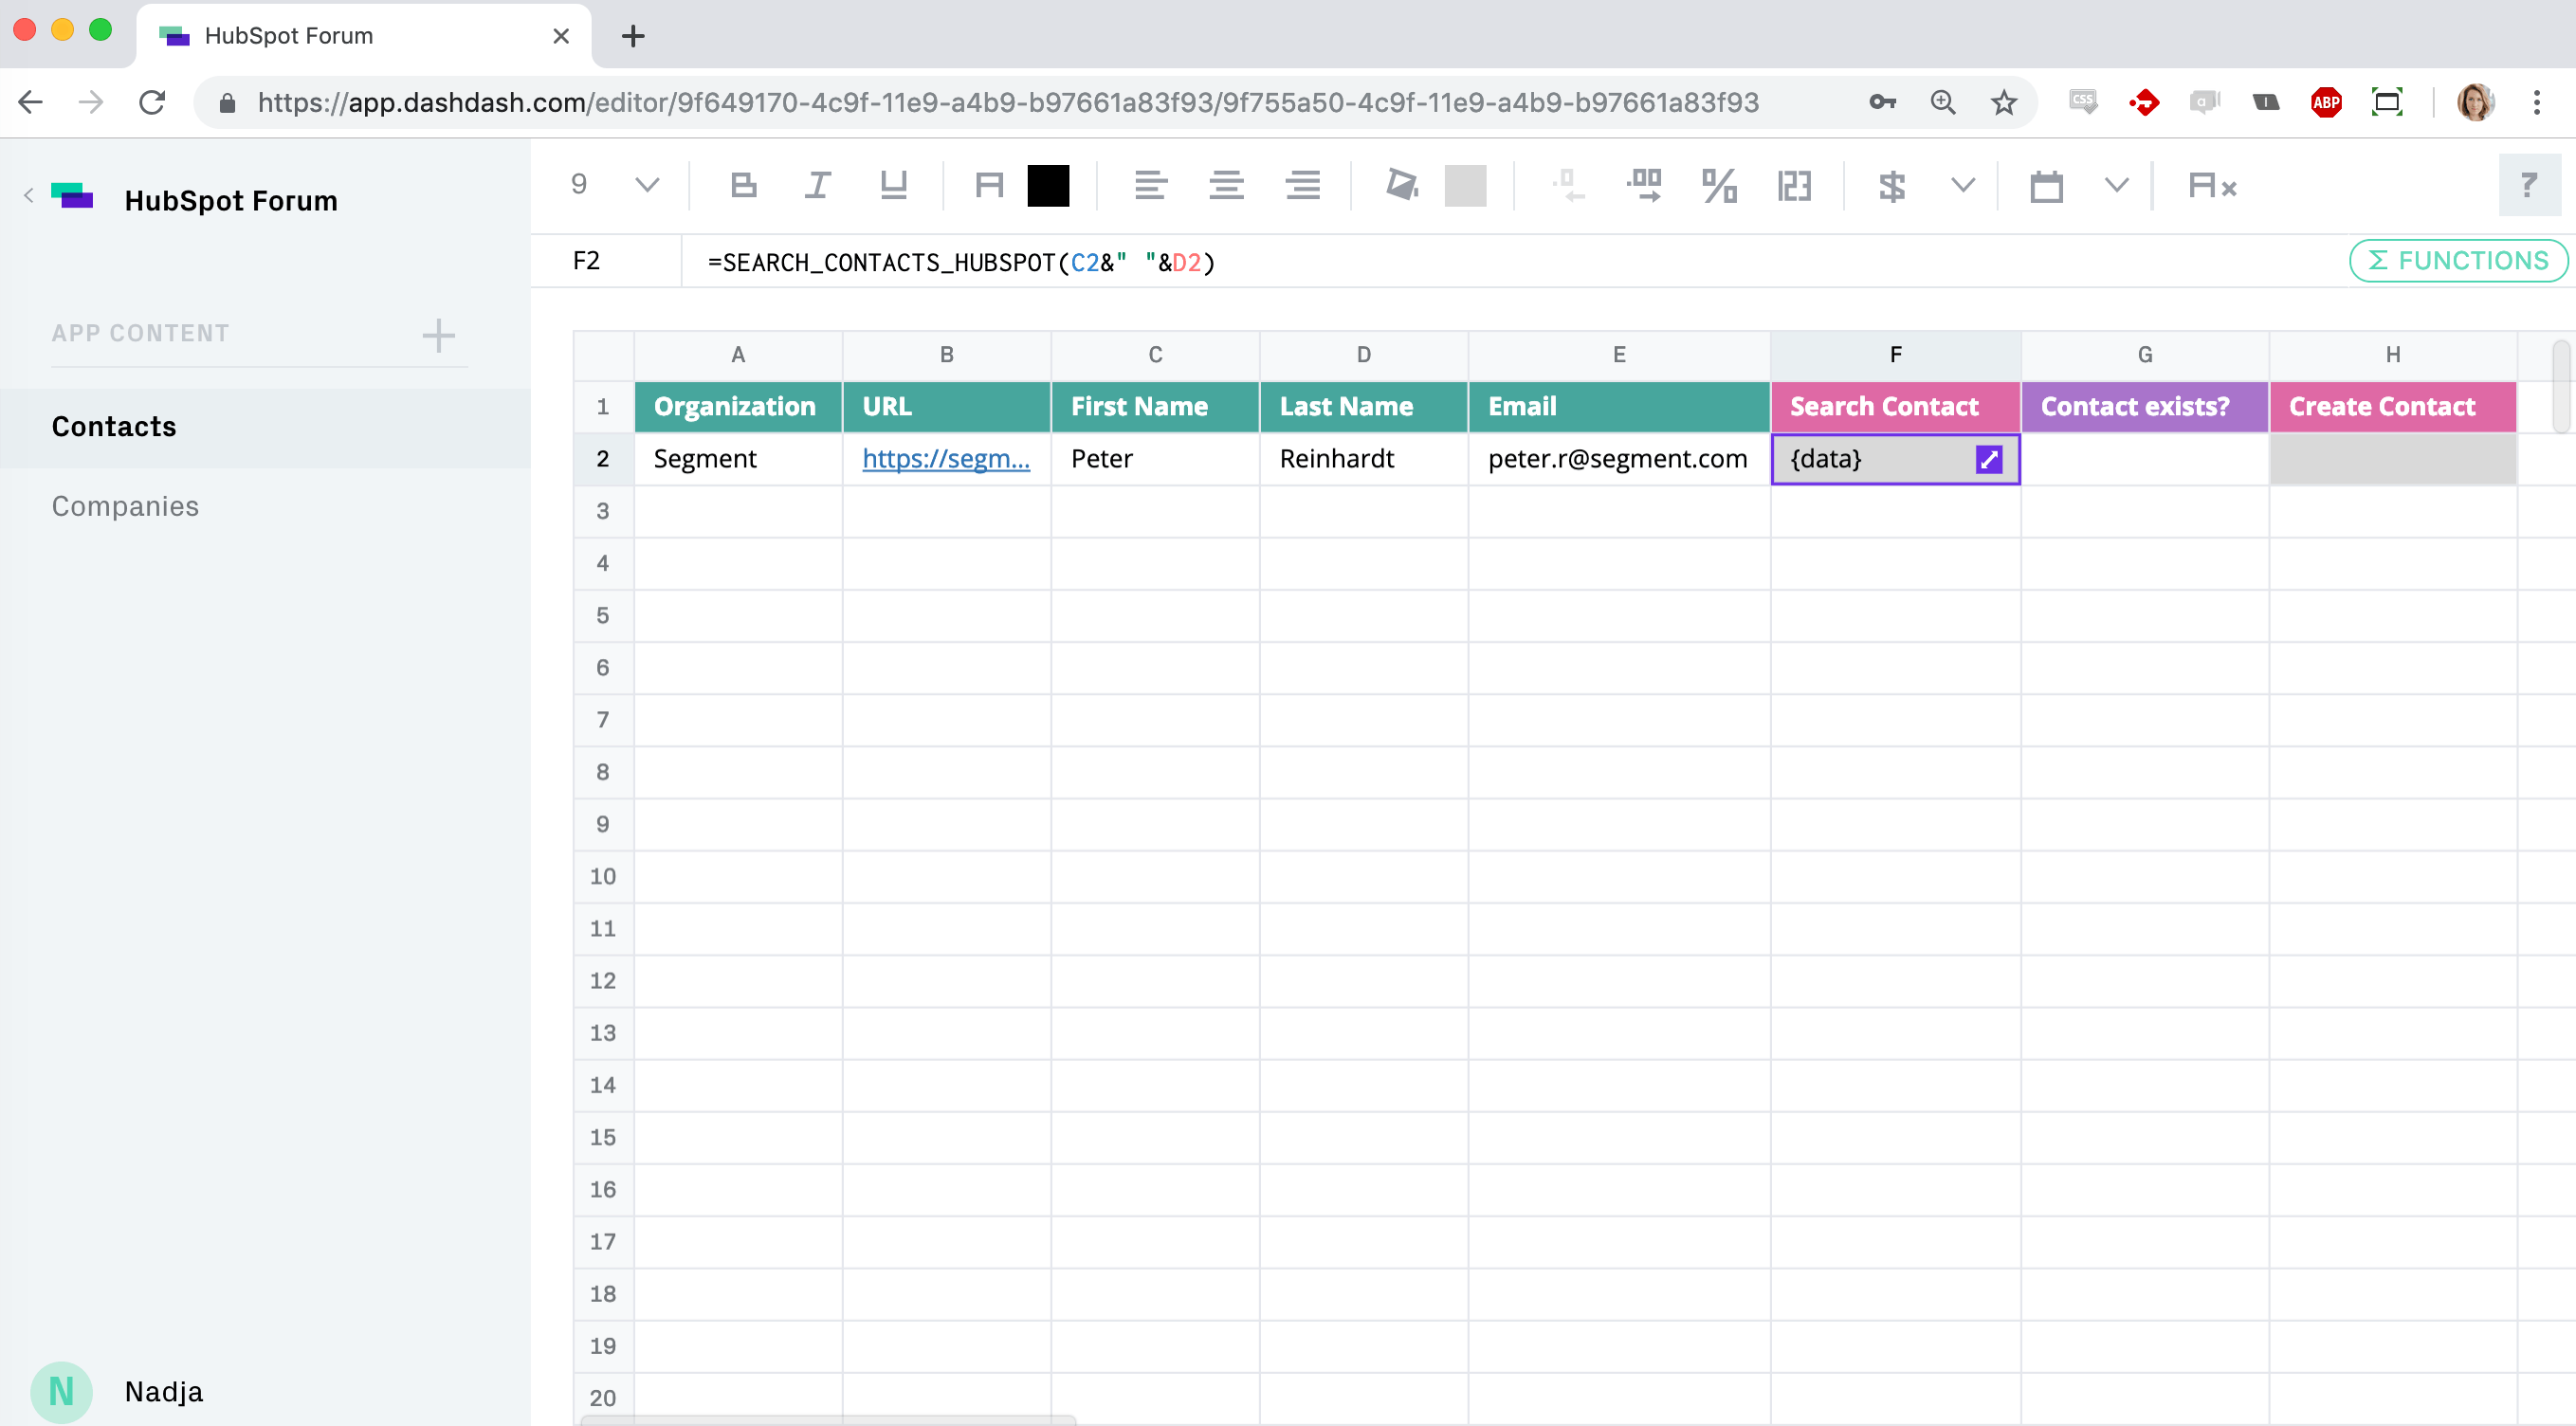2576x1426 pixels.
Task: Open a new browser tab
Action: click(632, 36)
